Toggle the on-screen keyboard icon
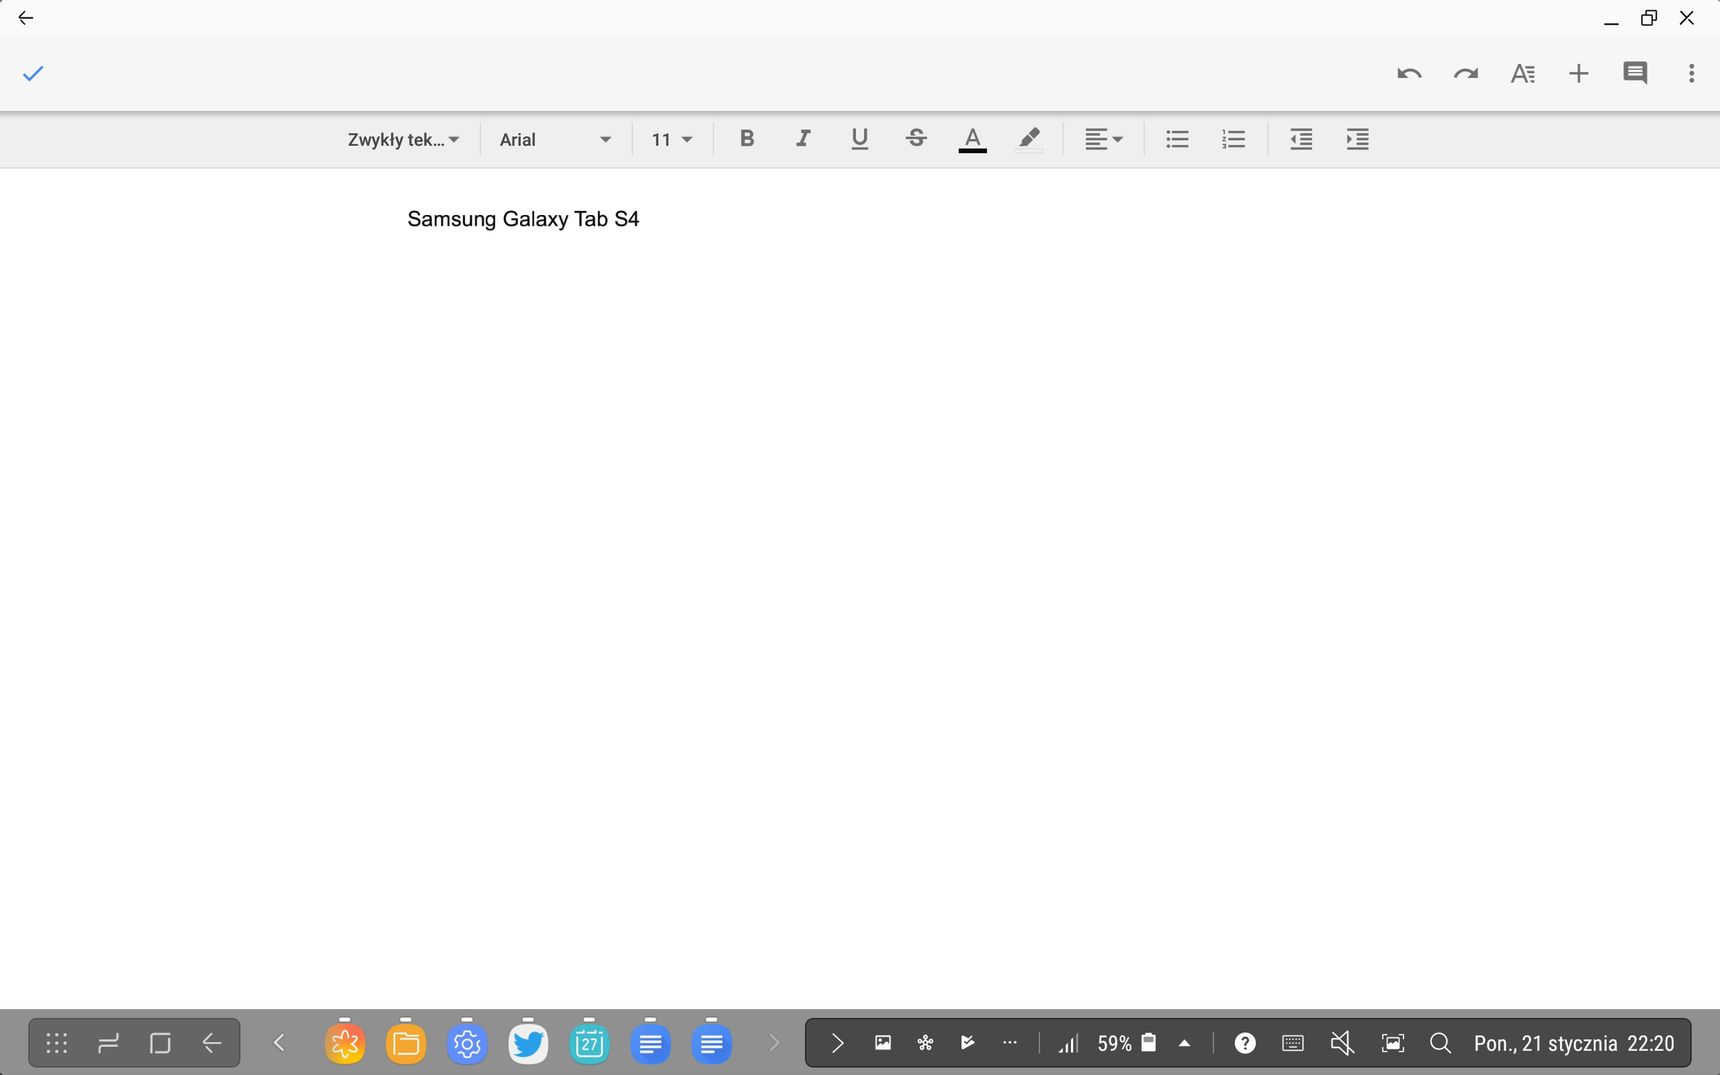The image size is (1720, 1075). [1293, 1044]
